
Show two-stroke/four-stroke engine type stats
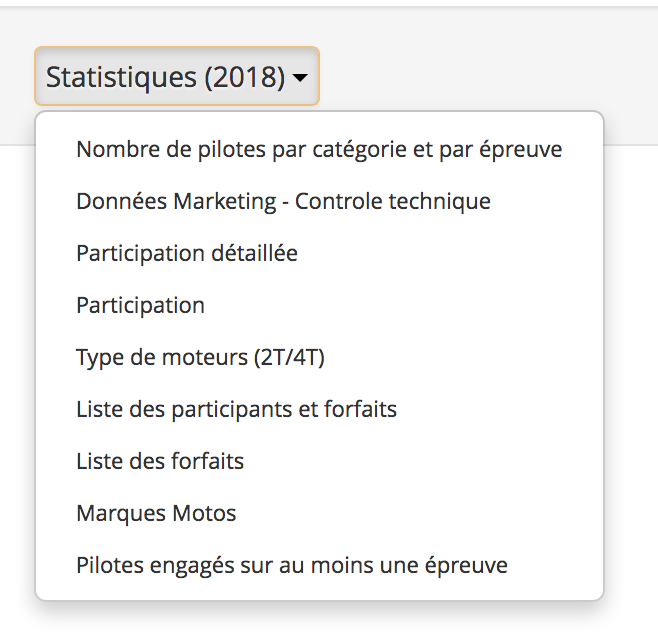pos(201,358)
